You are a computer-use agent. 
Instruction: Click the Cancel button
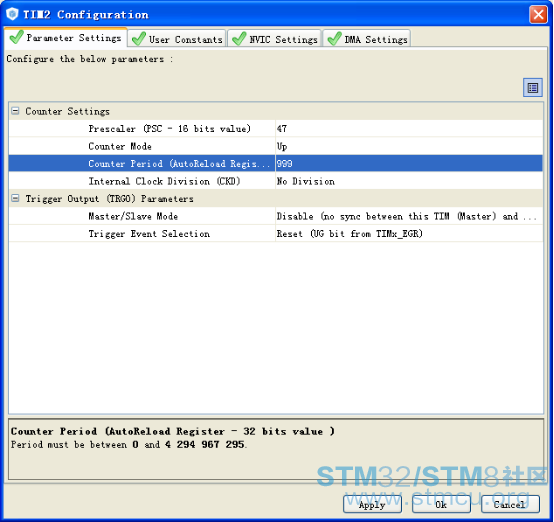pyautogui.click(x=510, y=504)
